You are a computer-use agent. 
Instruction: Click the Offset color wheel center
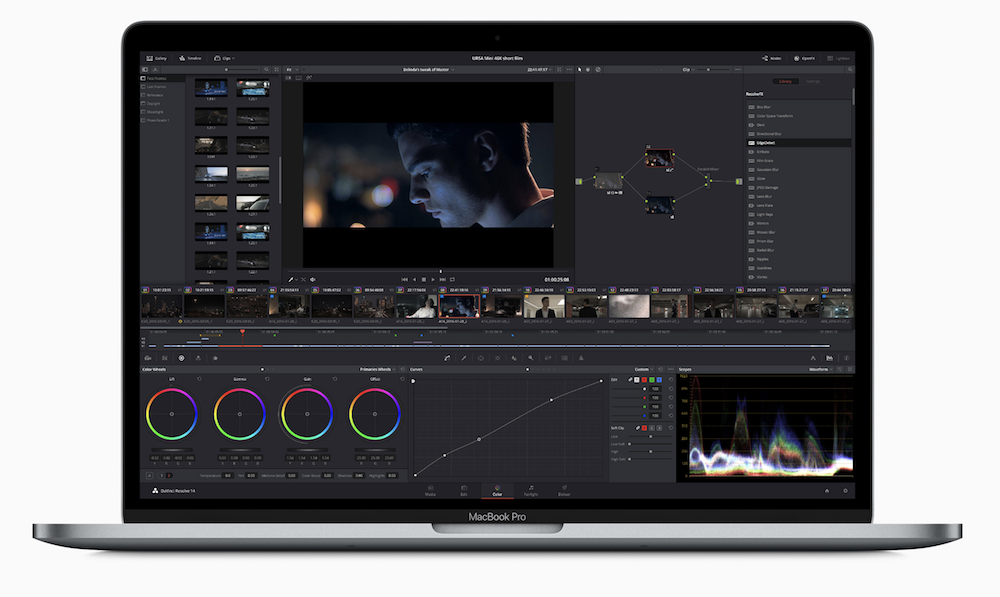tap(374, 414)
